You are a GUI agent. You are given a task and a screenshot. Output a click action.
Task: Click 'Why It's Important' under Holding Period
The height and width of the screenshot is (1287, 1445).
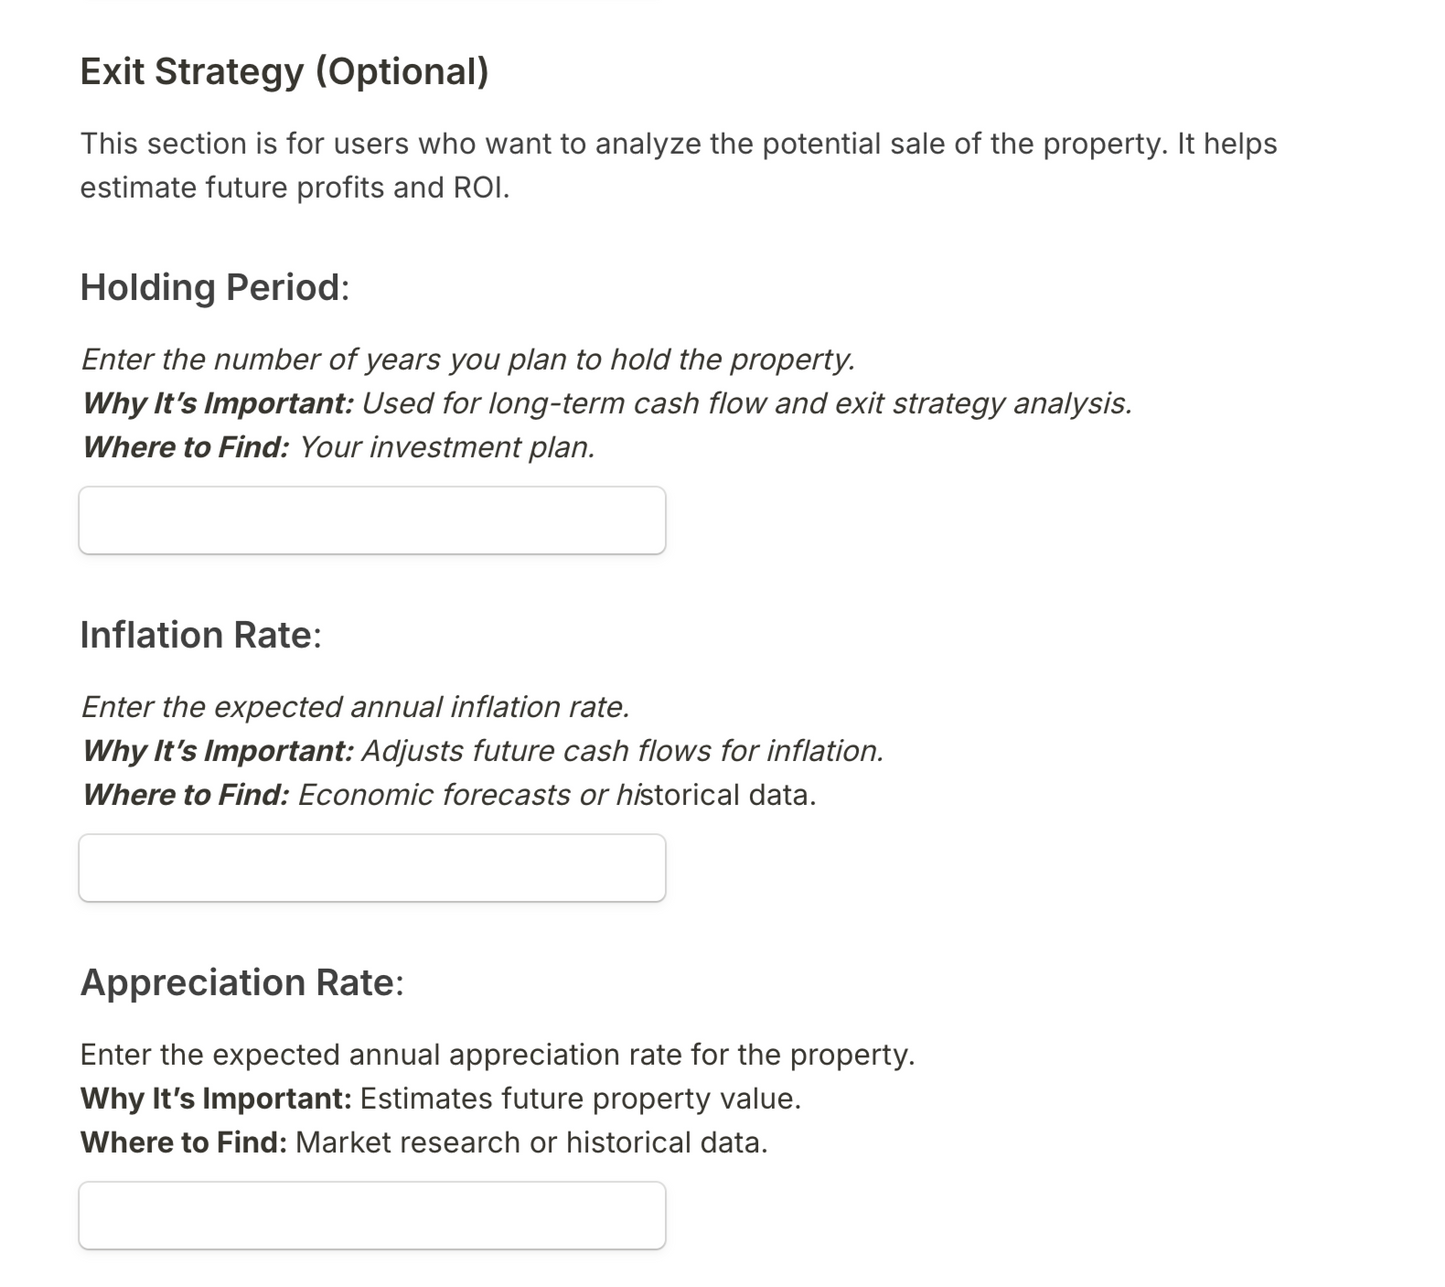coord(216,403)
